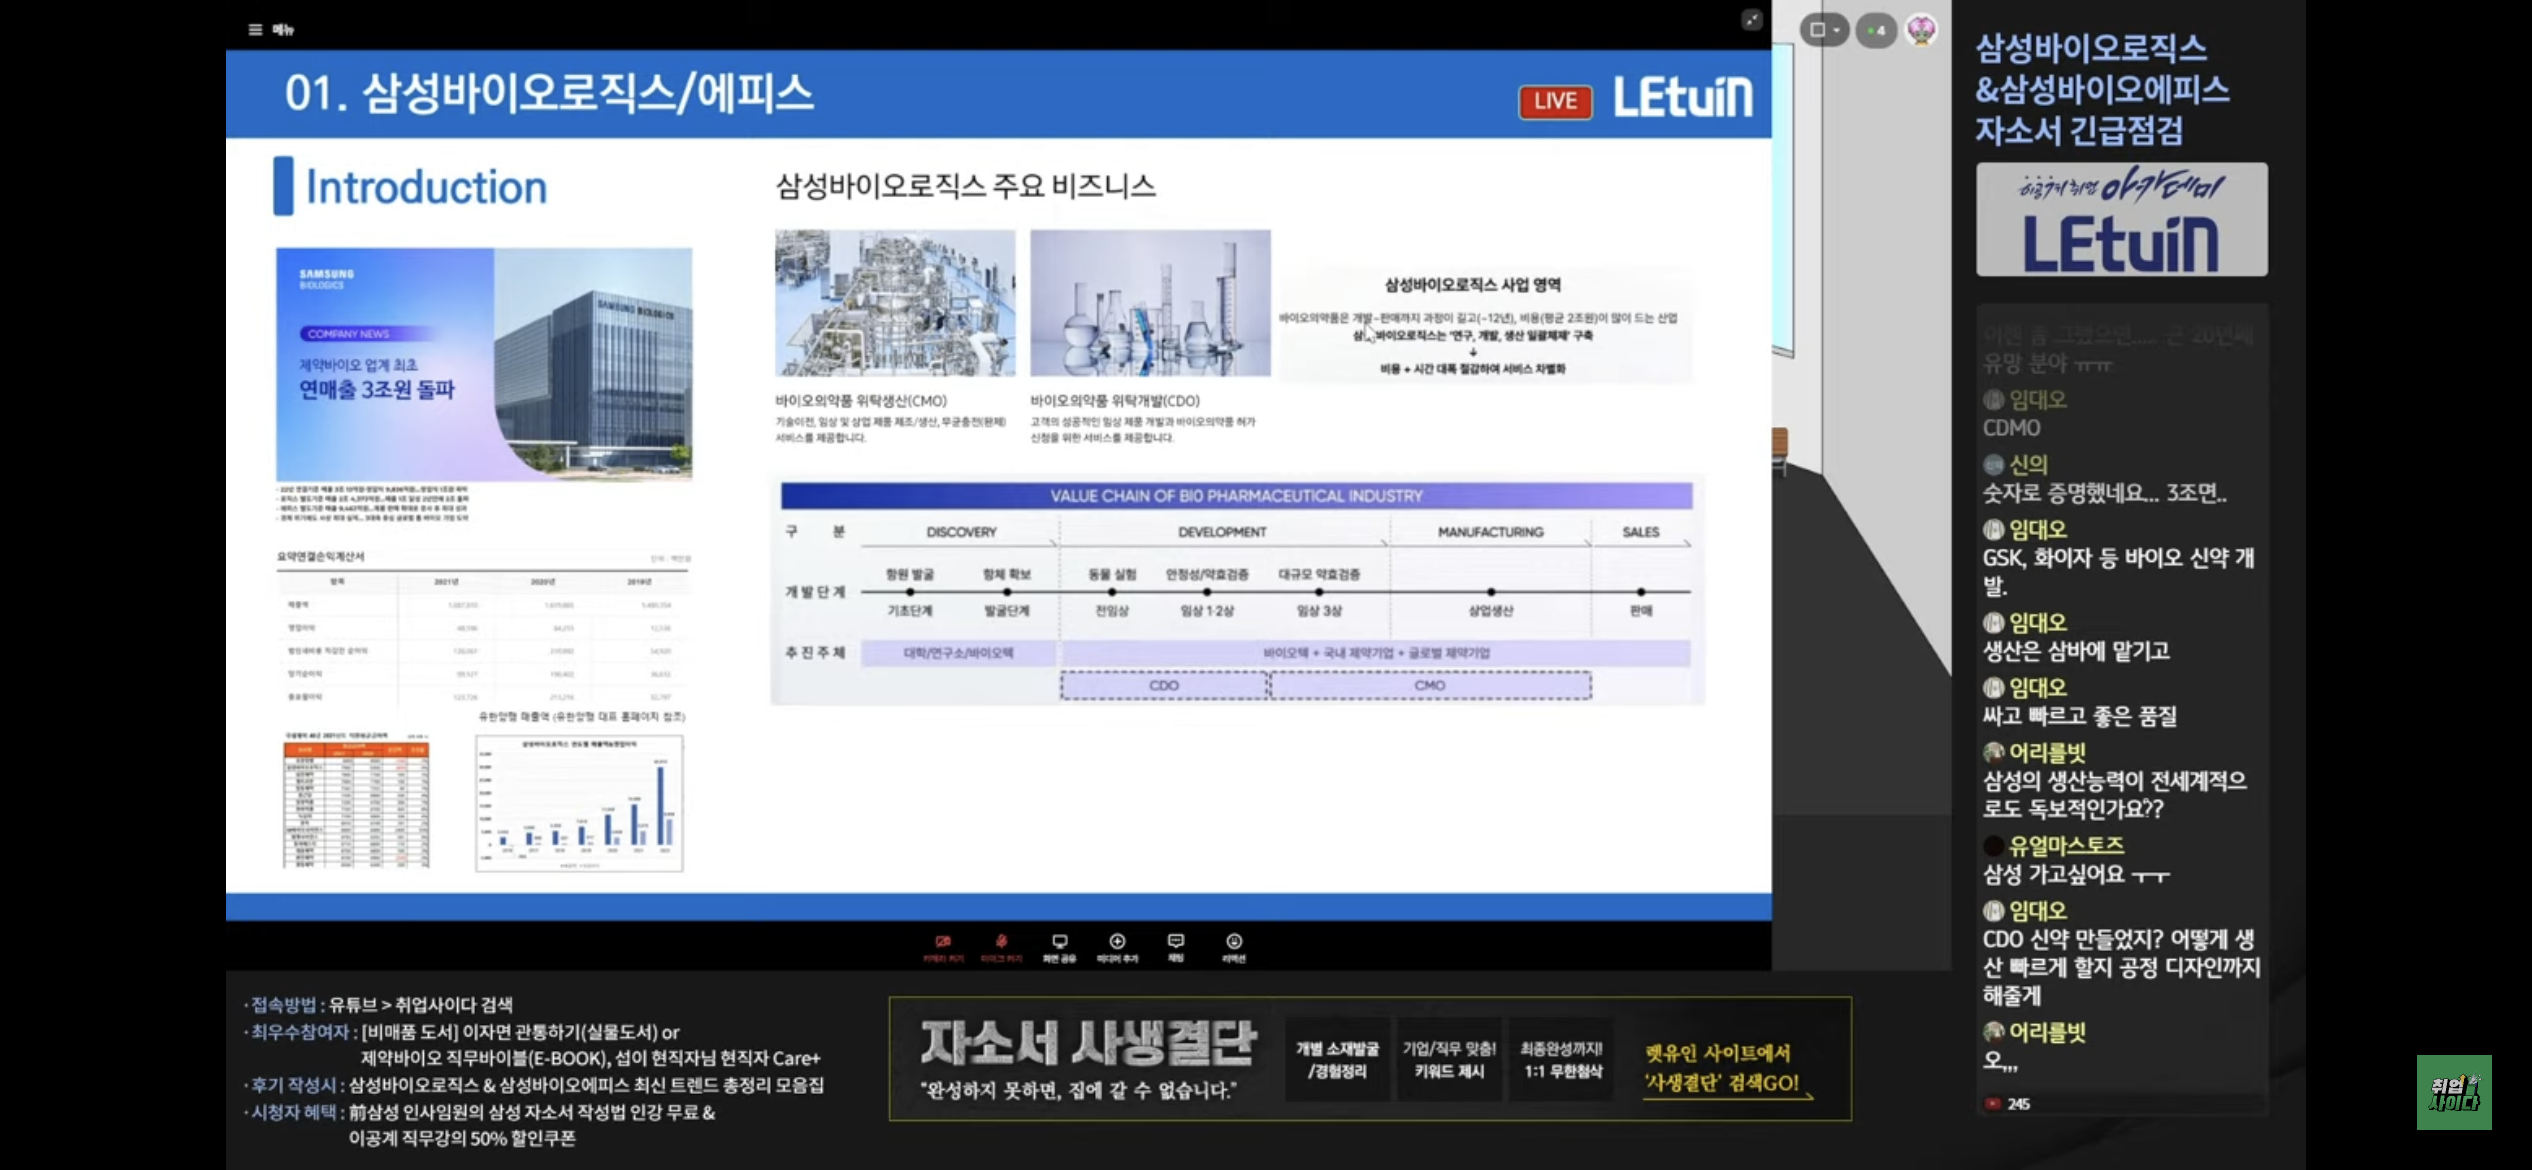This screenshot has height=1170, width=2532.
Task: Open the hamburger 메뉴 icon at top left
Action: click(255, 30)
